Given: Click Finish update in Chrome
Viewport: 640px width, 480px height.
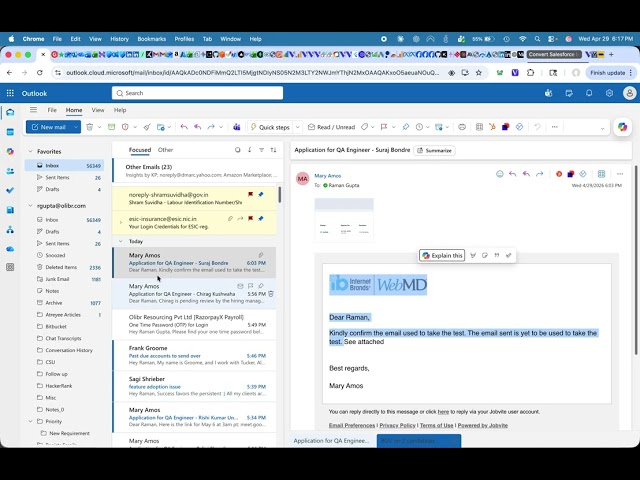Looking at the screenshot, I should click(x=611, y=73).
